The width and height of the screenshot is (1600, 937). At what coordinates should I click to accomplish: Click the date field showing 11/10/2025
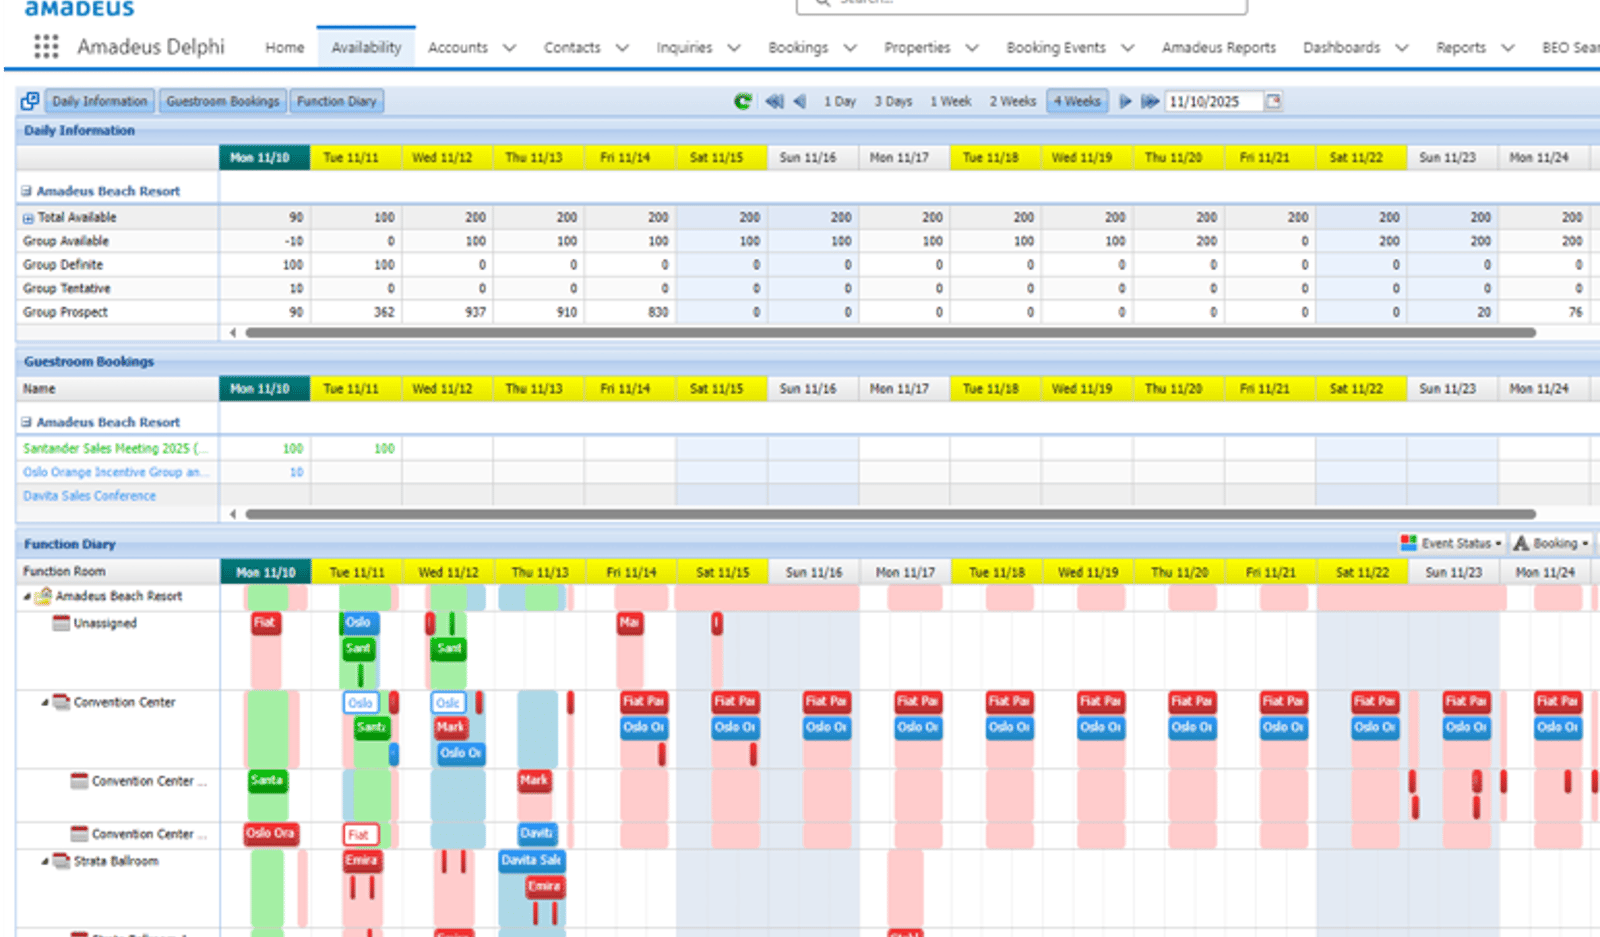coord(1213,101)
